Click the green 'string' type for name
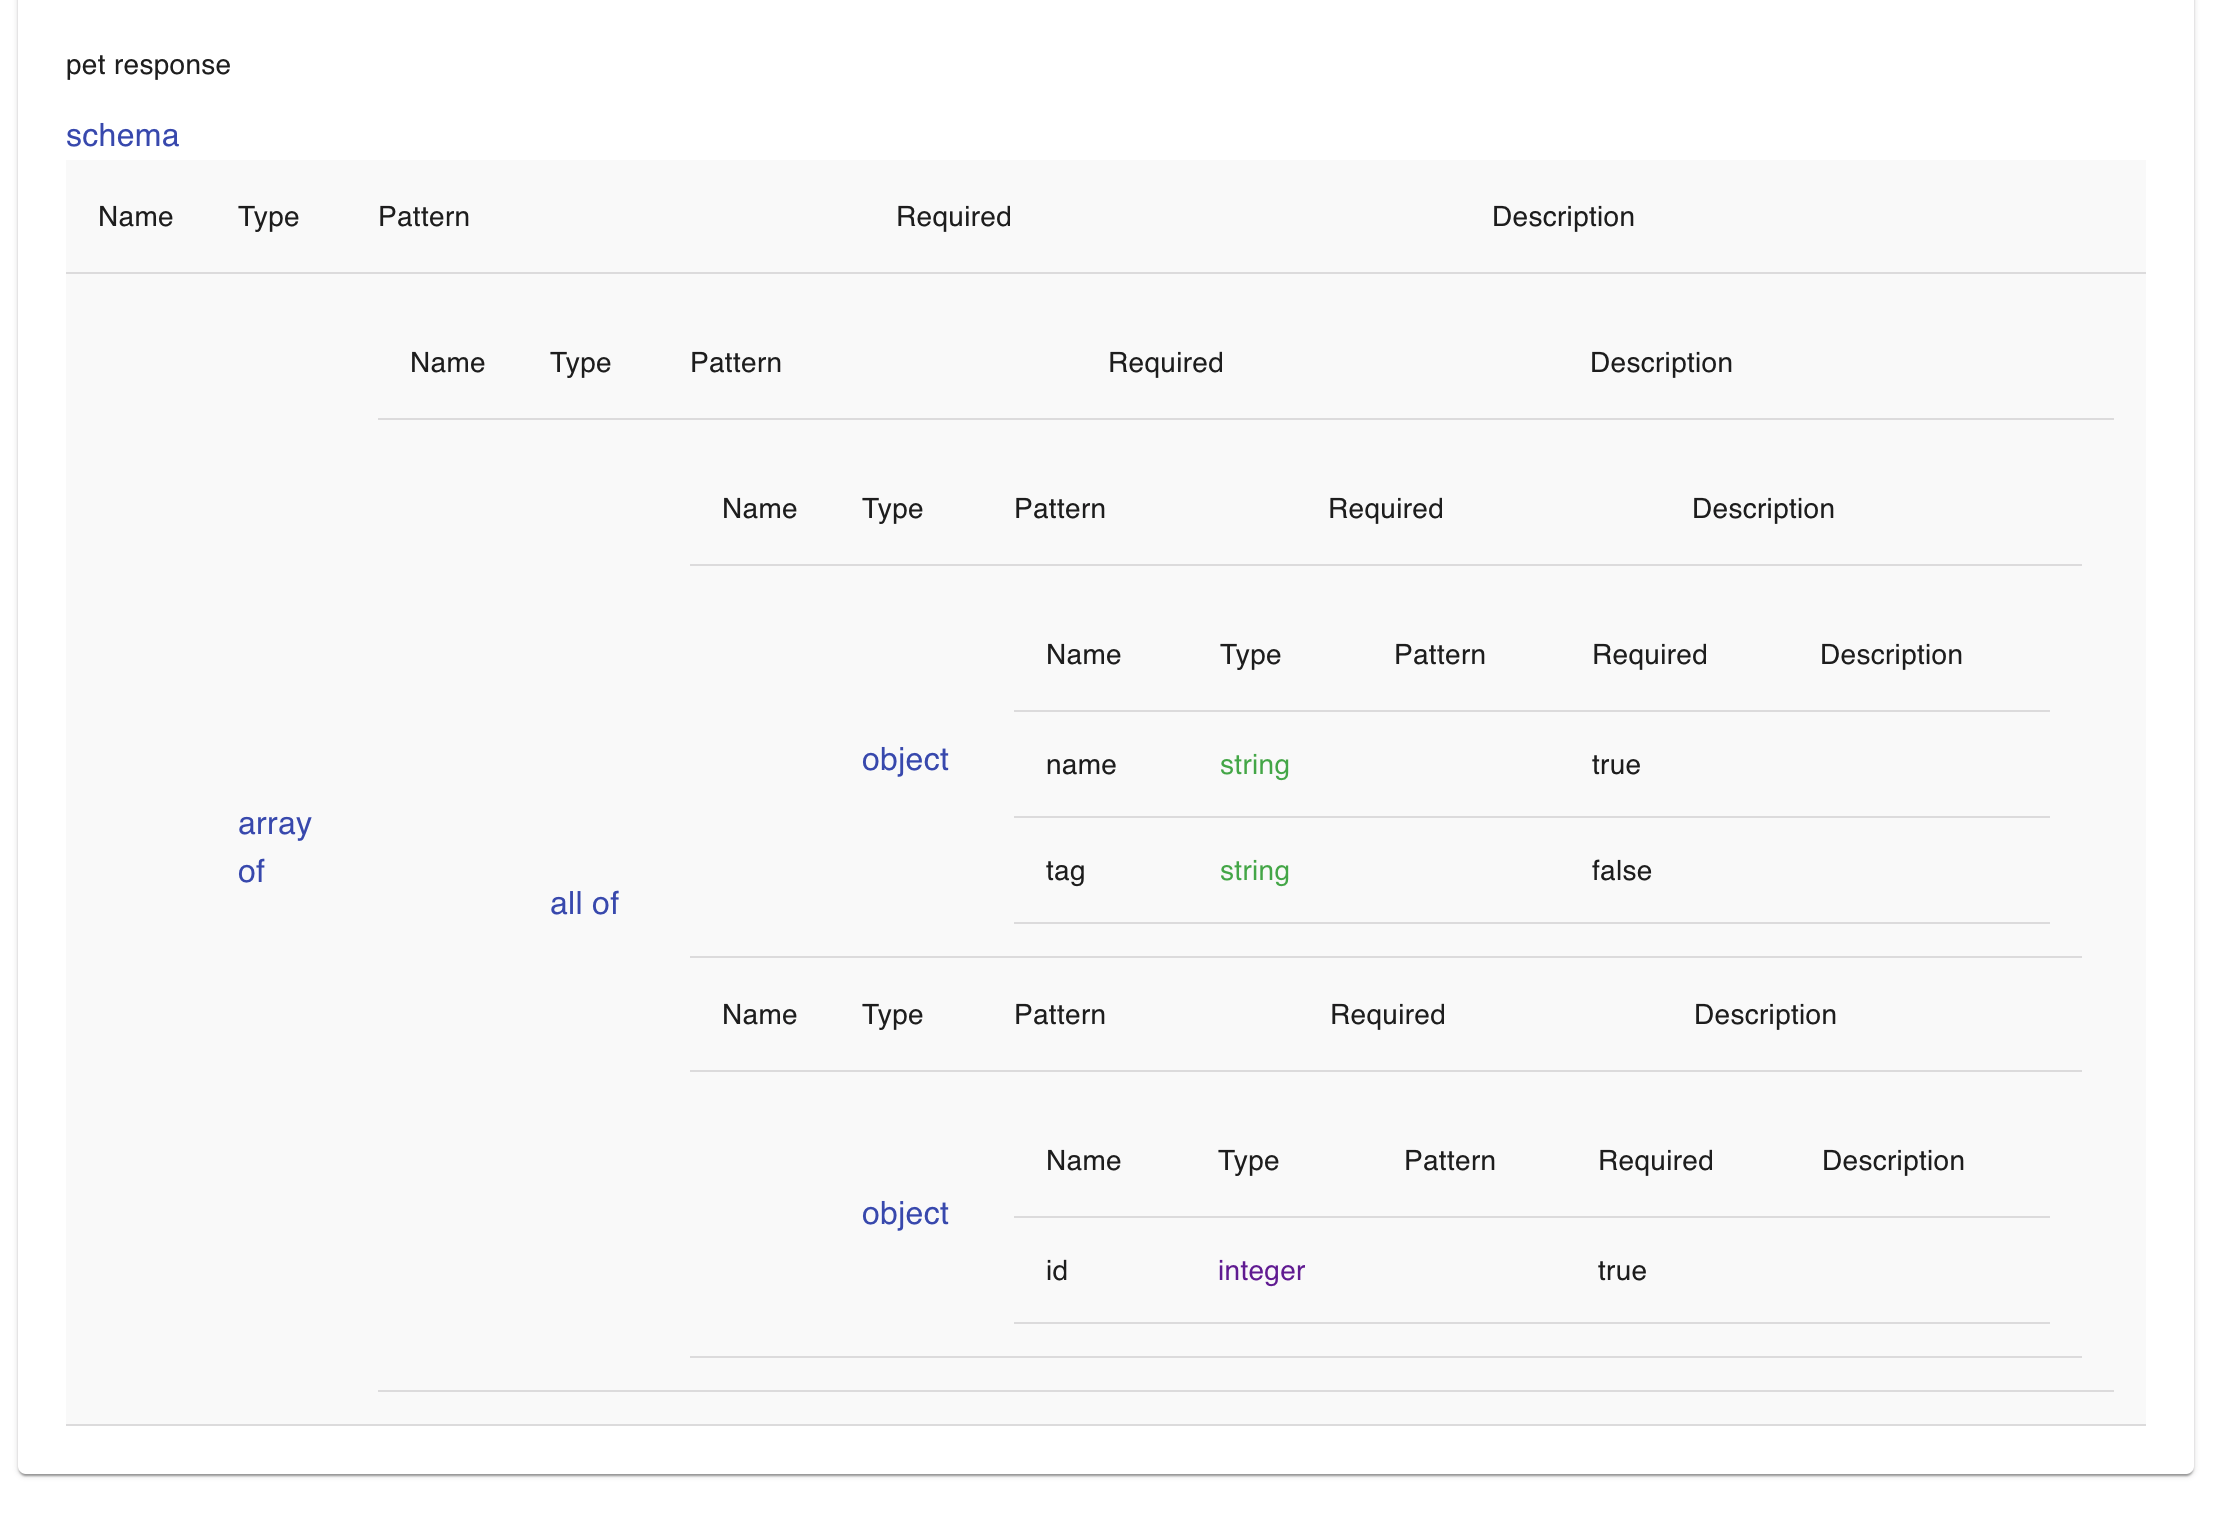This screenshot has height=1520, width=2220. [1254, 765]
